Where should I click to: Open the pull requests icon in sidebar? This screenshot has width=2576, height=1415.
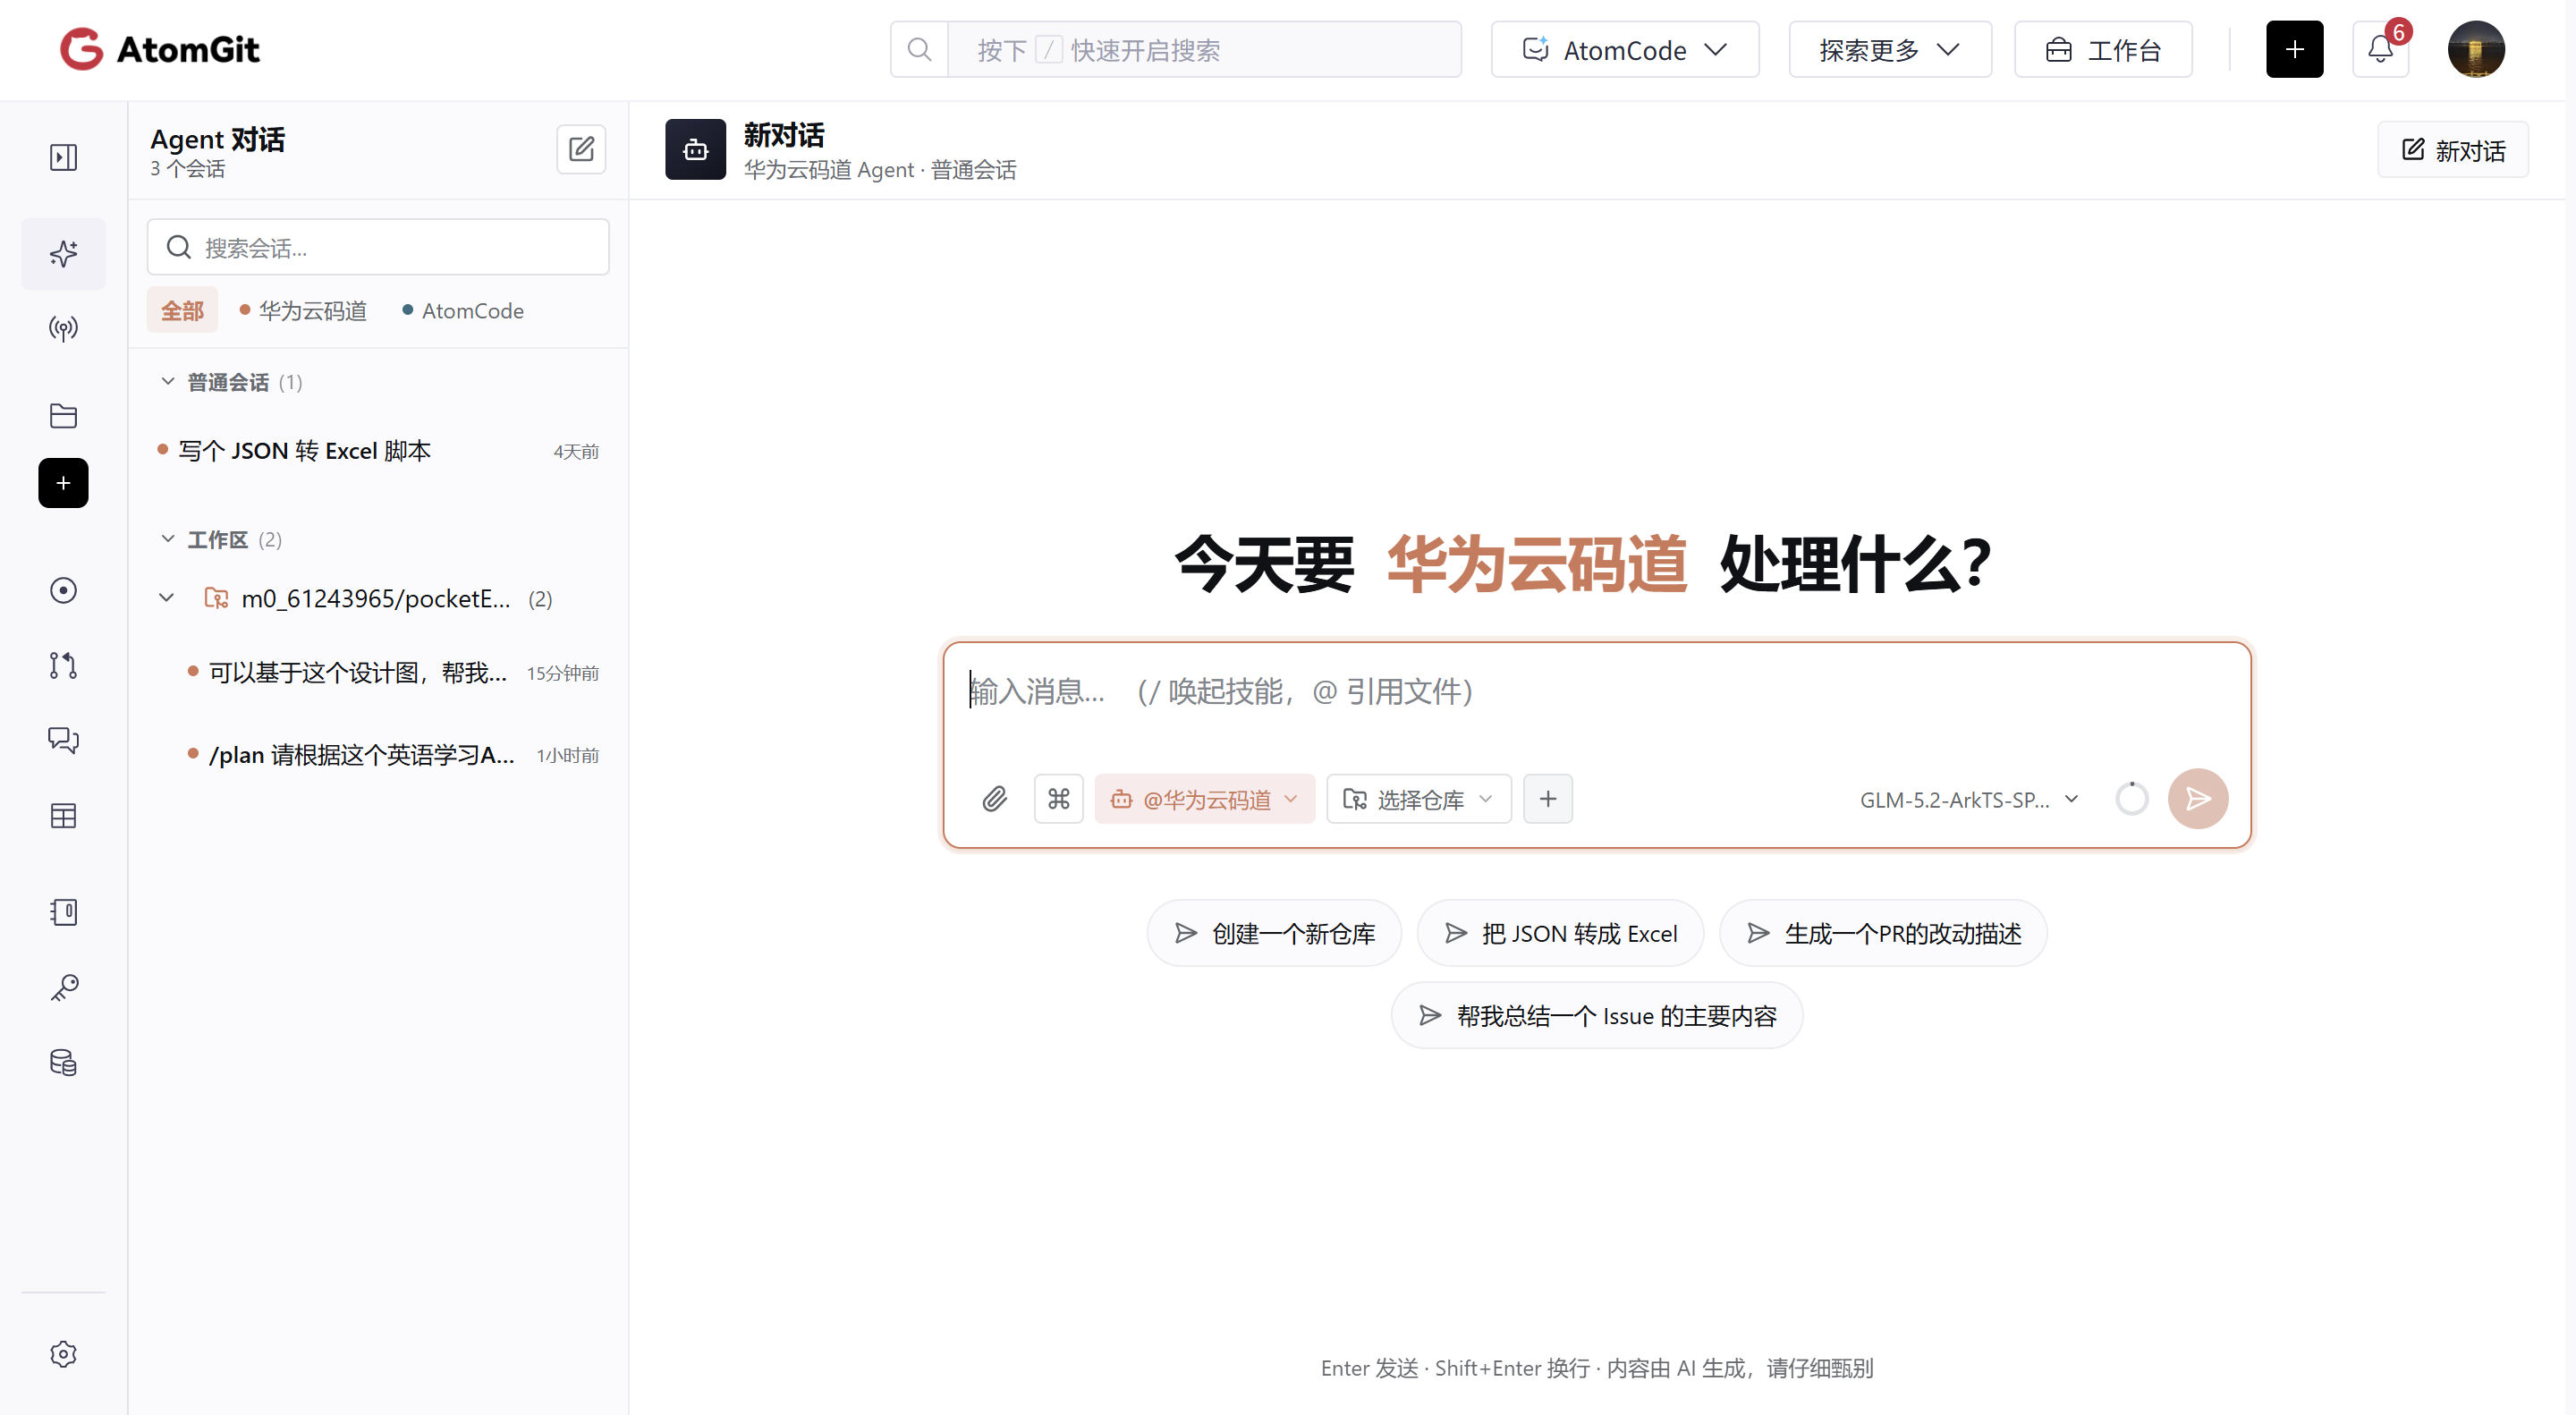pyautogui.click(x=63, y=665)
